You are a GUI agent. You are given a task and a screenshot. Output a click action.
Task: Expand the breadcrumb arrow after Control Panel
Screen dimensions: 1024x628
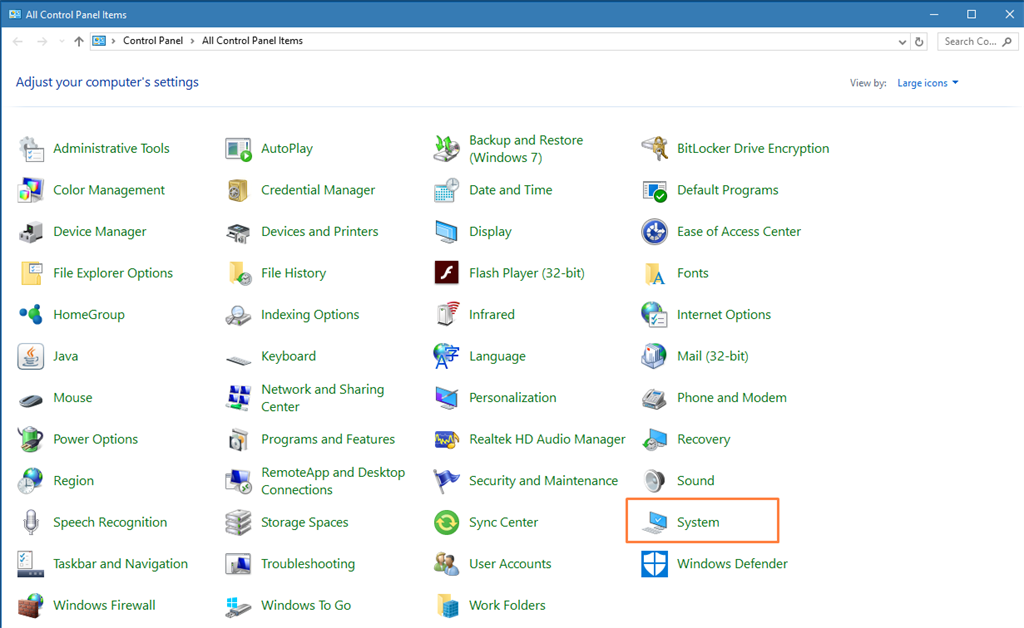tap(193, 40)
